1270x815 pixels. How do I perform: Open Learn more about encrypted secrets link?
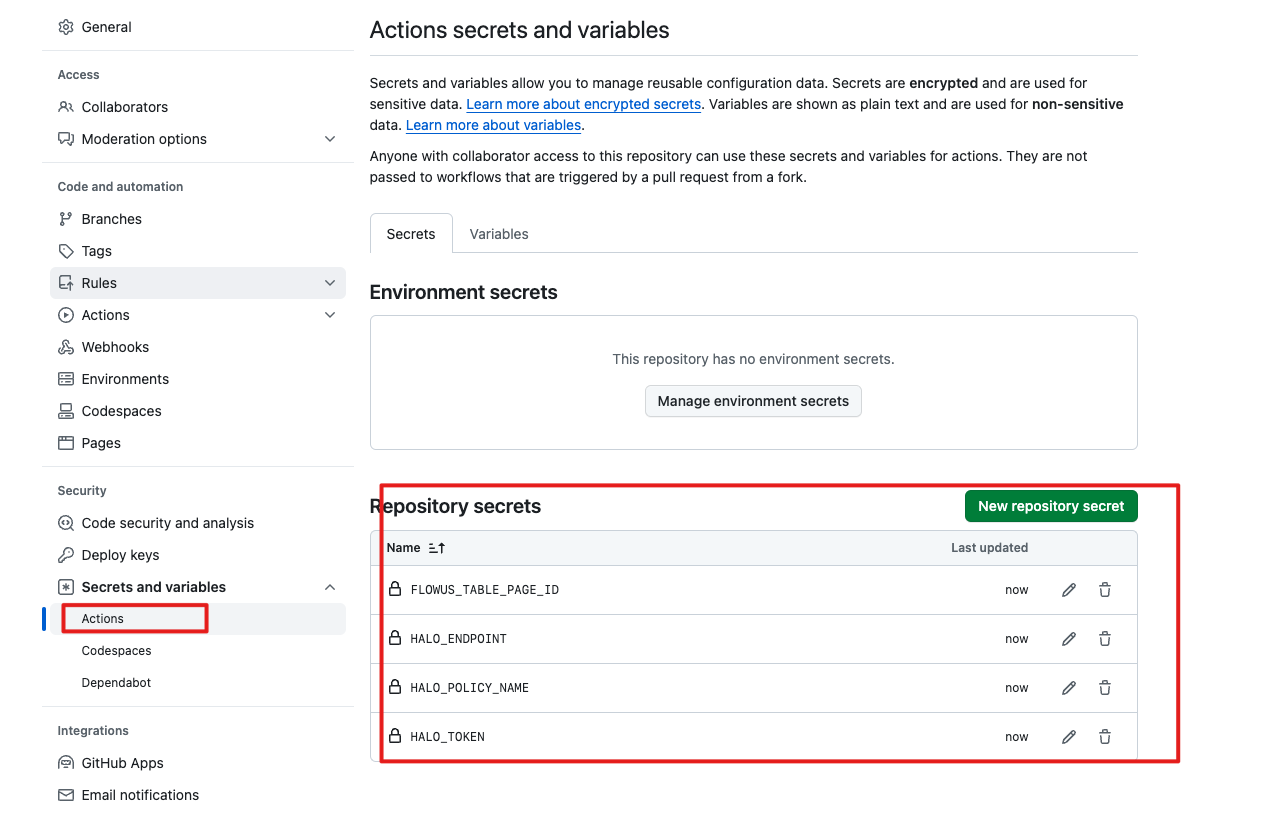click(x=583, y=104)
